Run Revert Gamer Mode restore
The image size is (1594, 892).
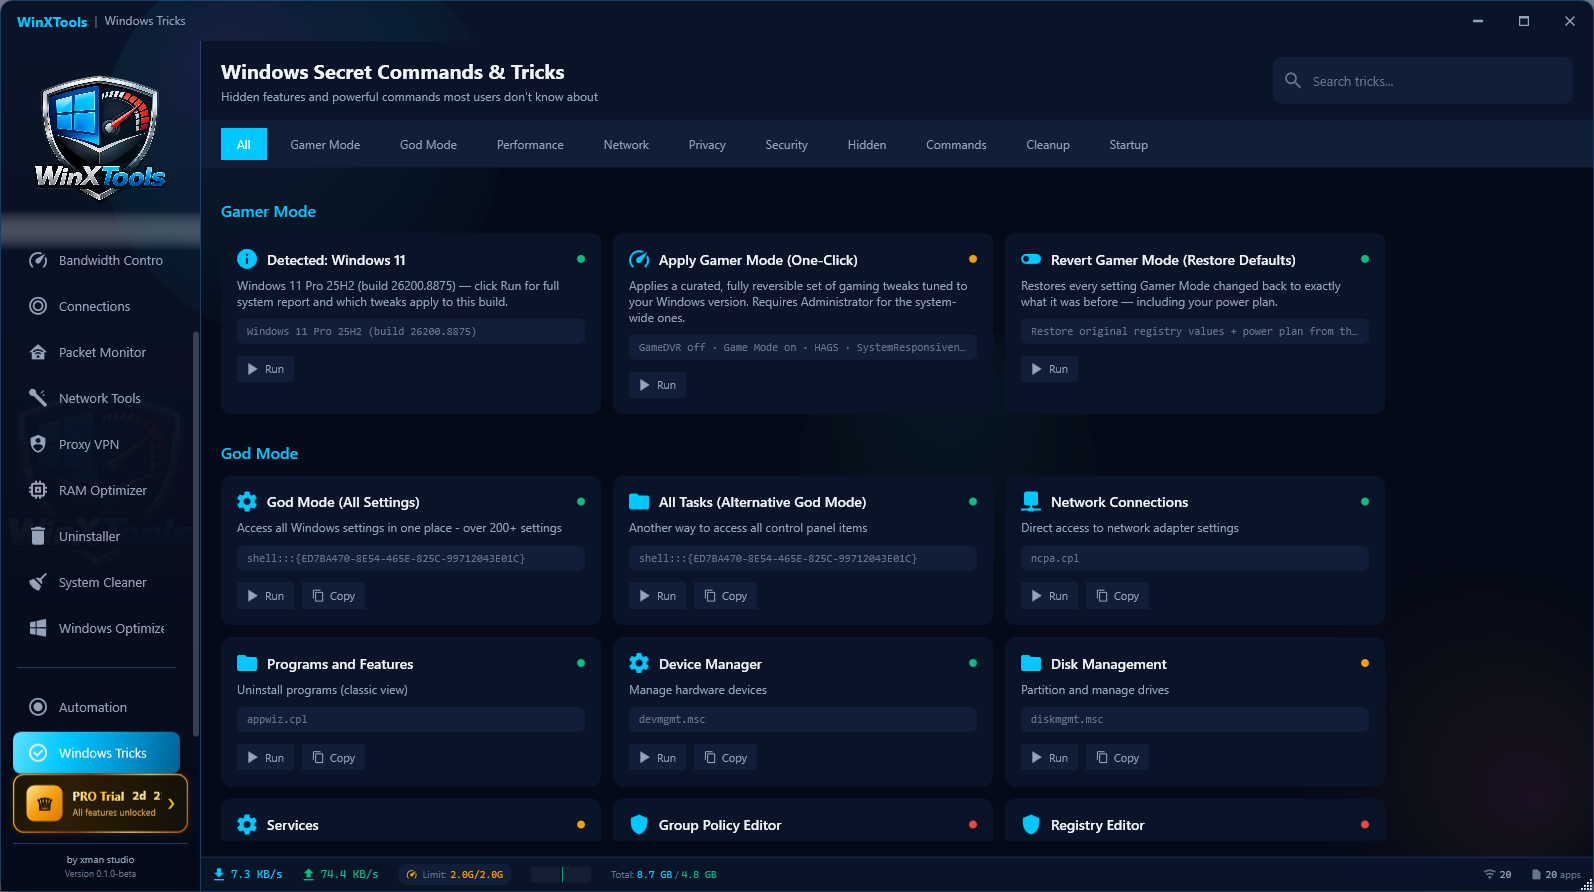tap(1050, 369)
